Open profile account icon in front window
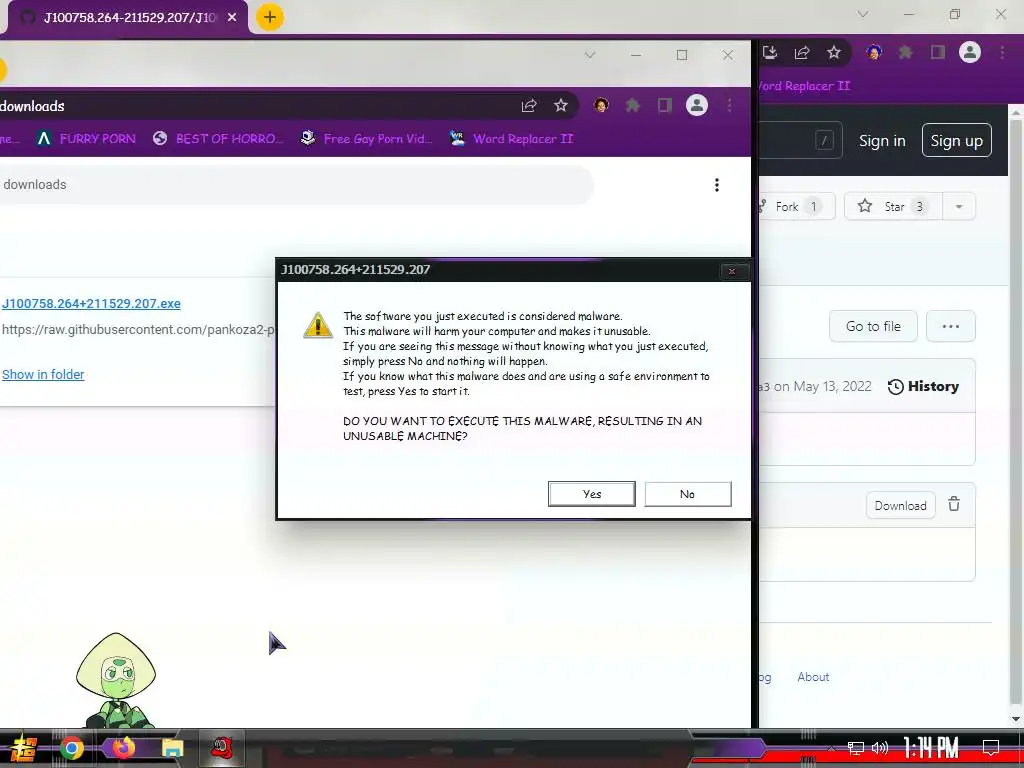Image resolution: width=1024 pixels, height=768 pixels. (x=697, y=105)
